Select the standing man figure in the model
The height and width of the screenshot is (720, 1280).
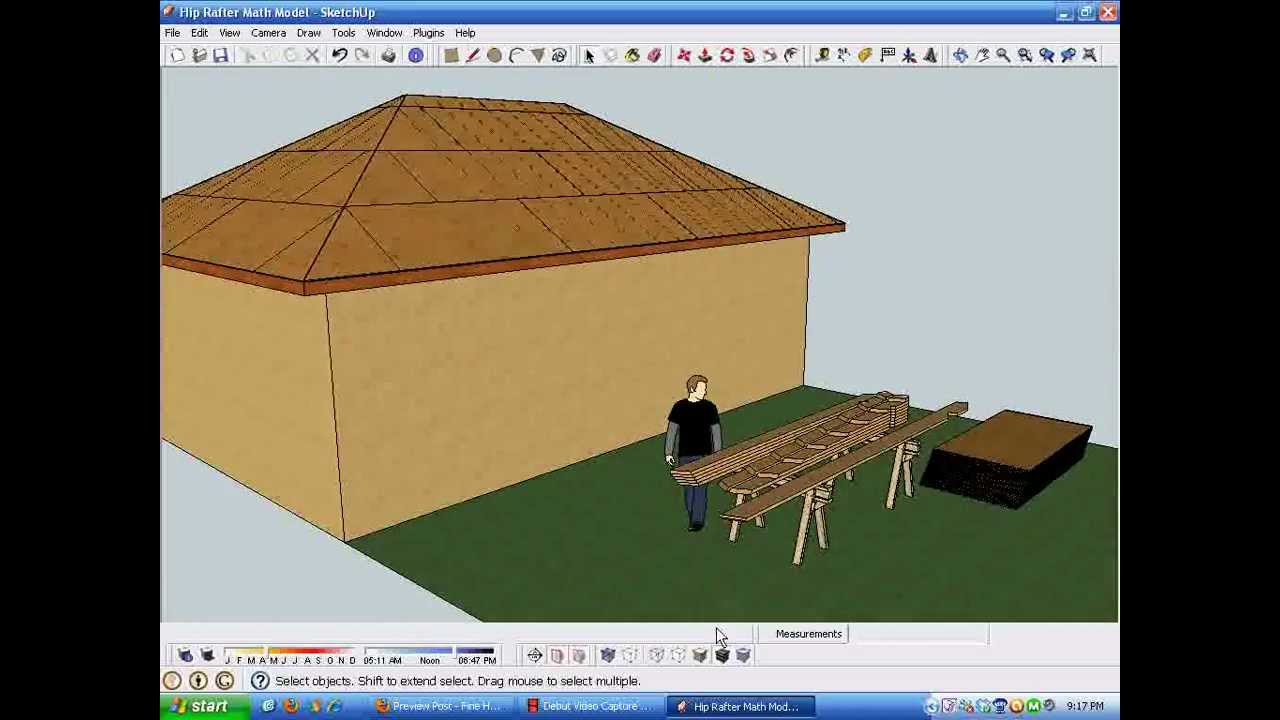coord(692,452)
